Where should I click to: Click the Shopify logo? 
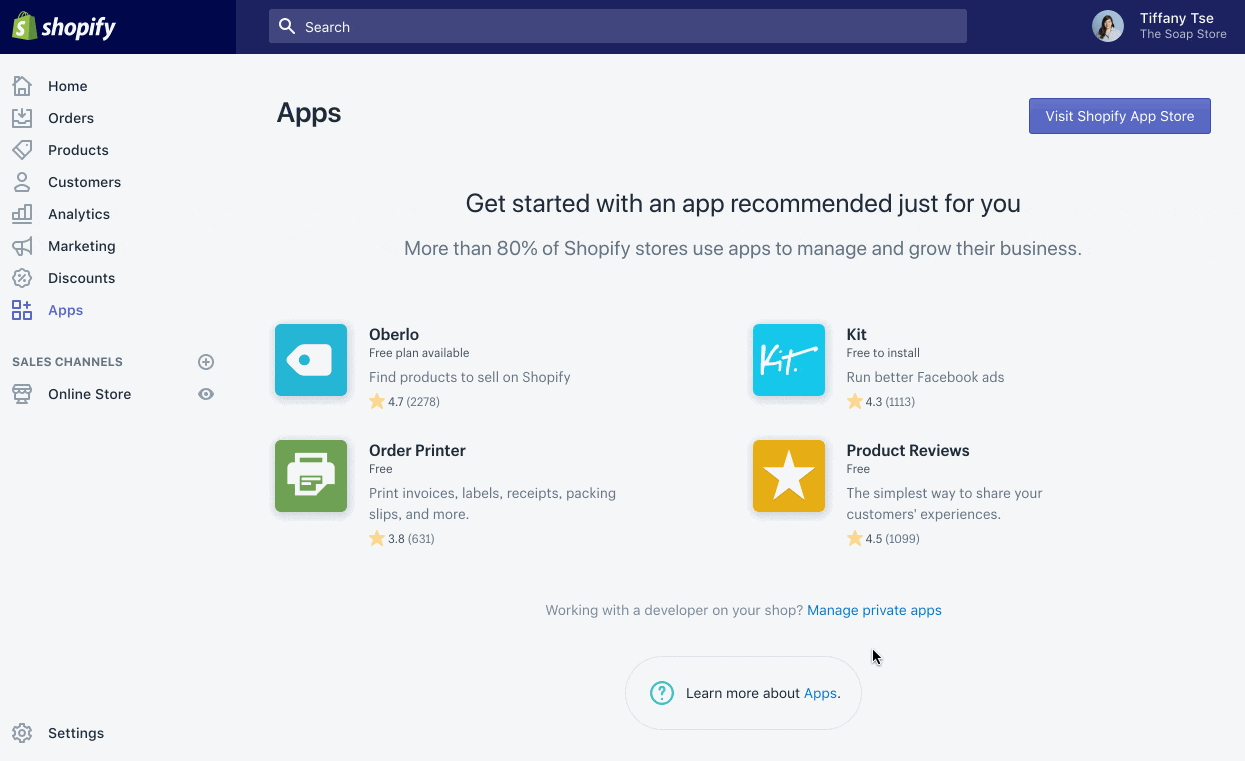tap(64, 27)
